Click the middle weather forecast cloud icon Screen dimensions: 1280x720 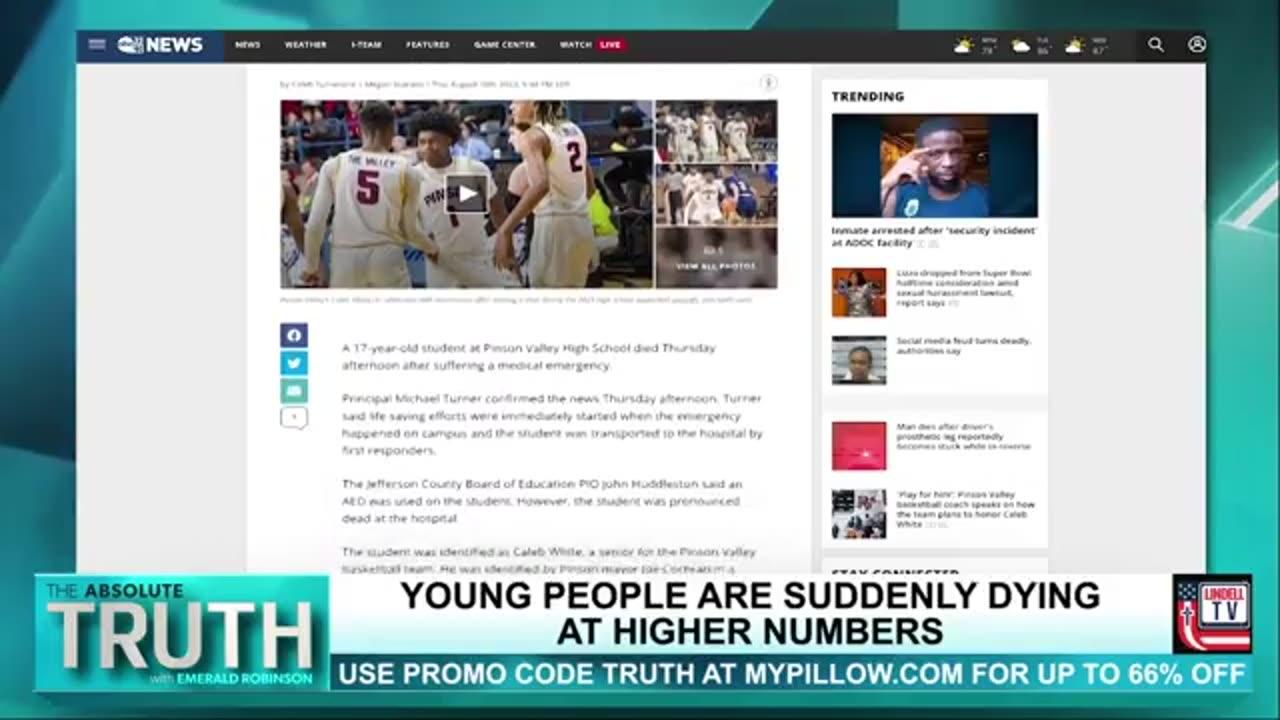(1020, 46)
